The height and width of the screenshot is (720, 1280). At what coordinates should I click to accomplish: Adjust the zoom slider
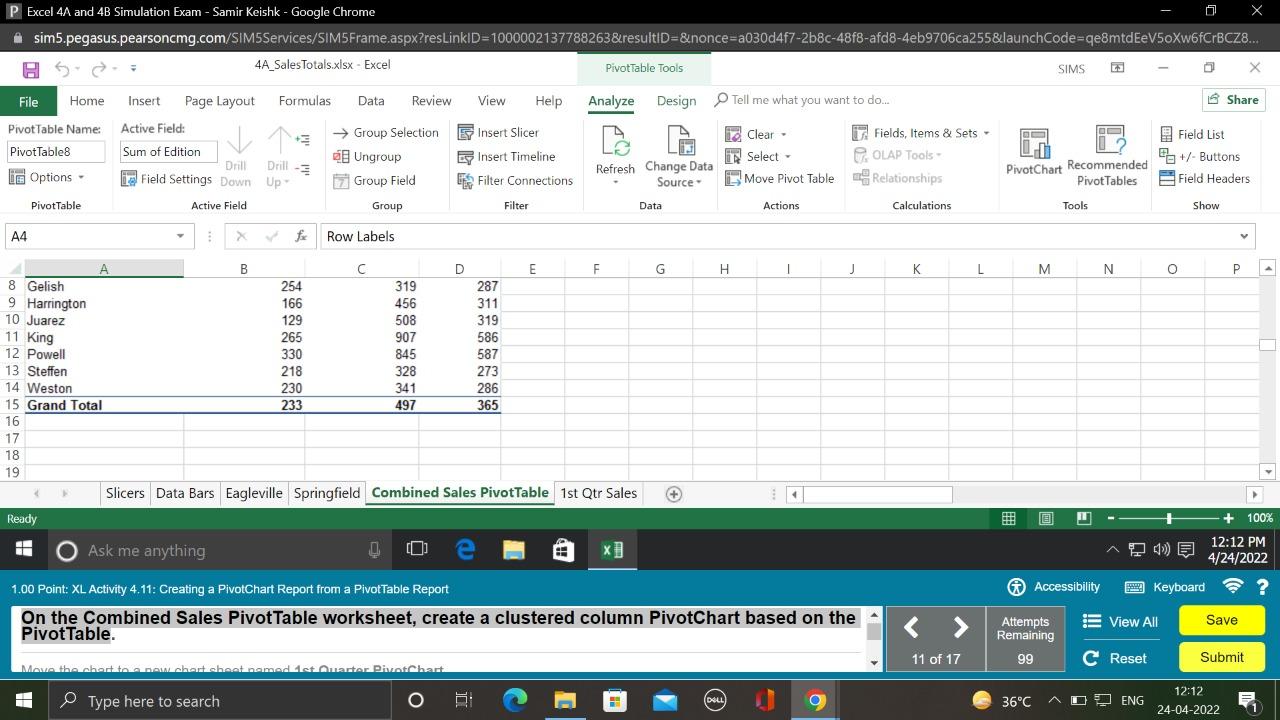[1168, 518]
